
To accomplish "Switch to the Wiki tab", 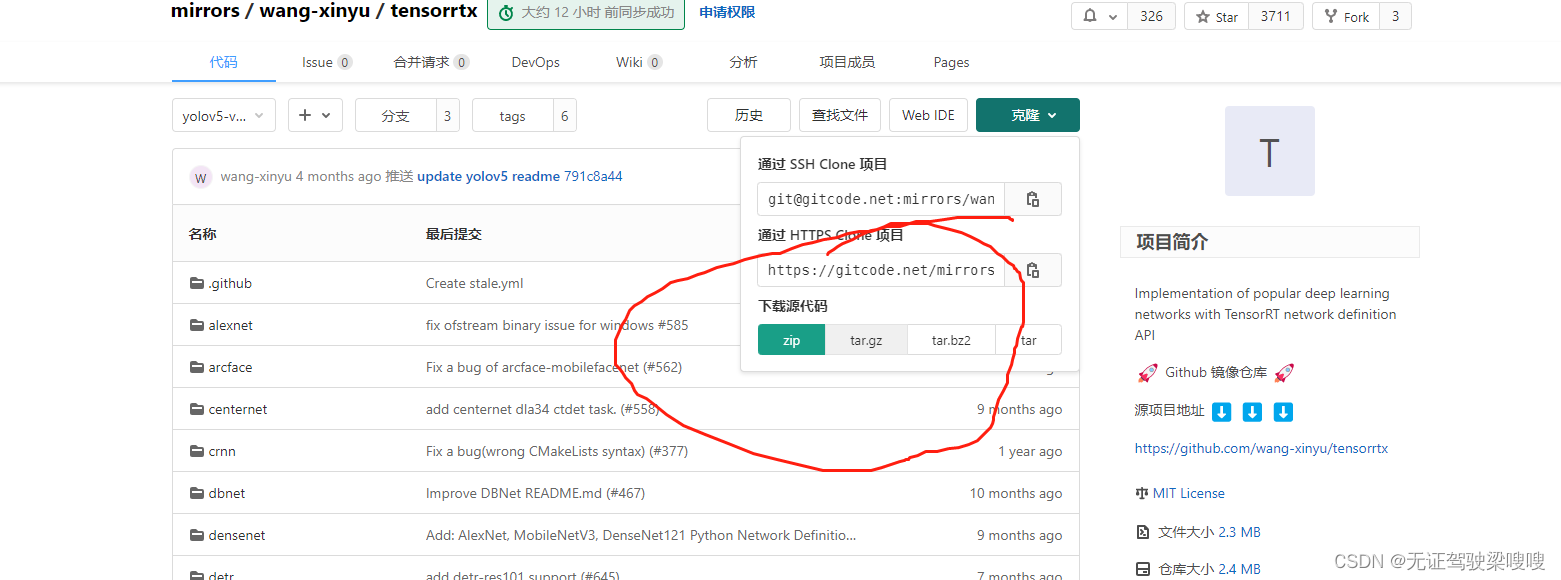I will (x=639, y=62).
